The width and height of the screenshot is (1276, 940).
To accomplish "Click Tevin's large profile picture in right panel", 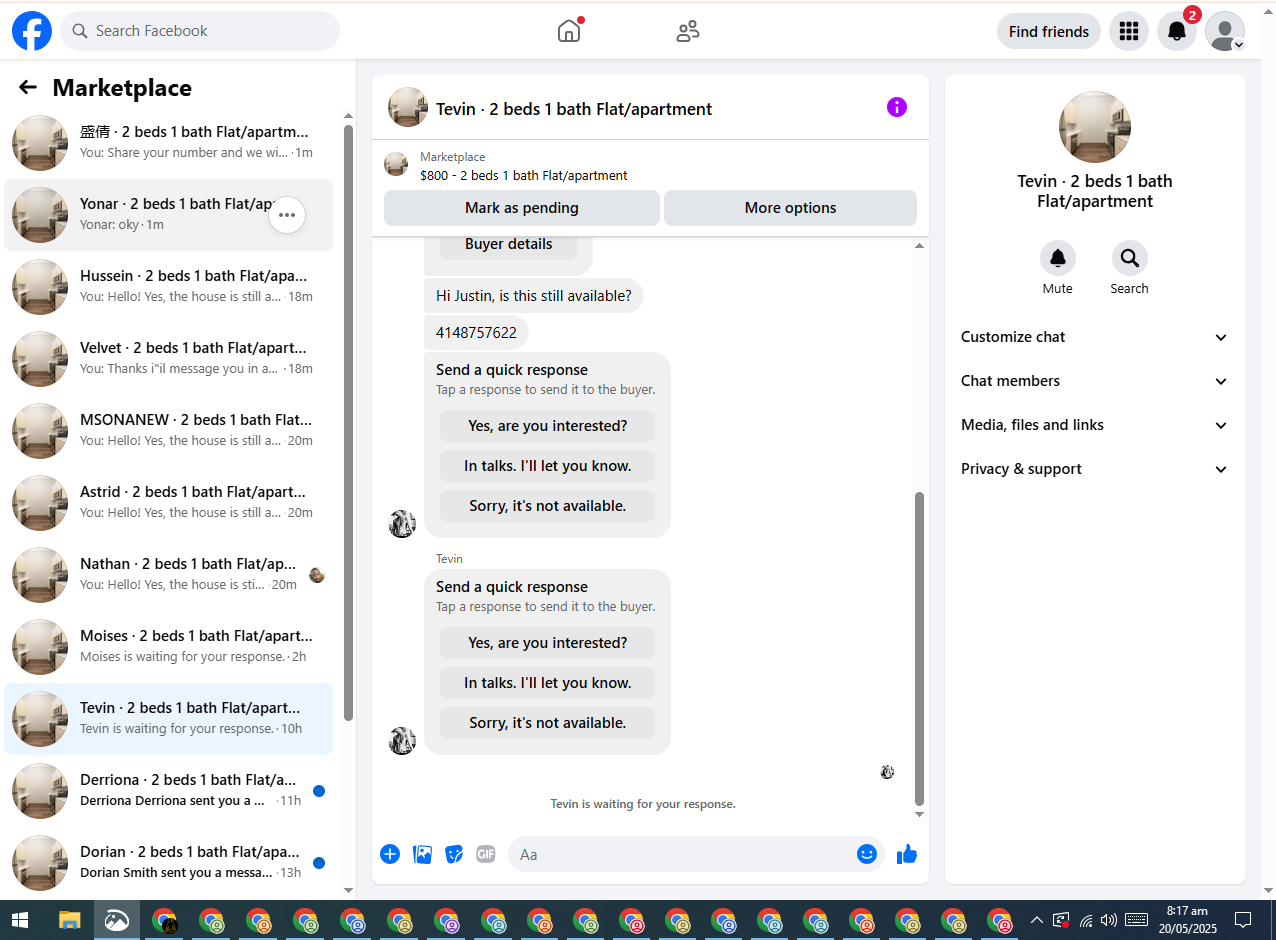I will [x=1095, y=127].
